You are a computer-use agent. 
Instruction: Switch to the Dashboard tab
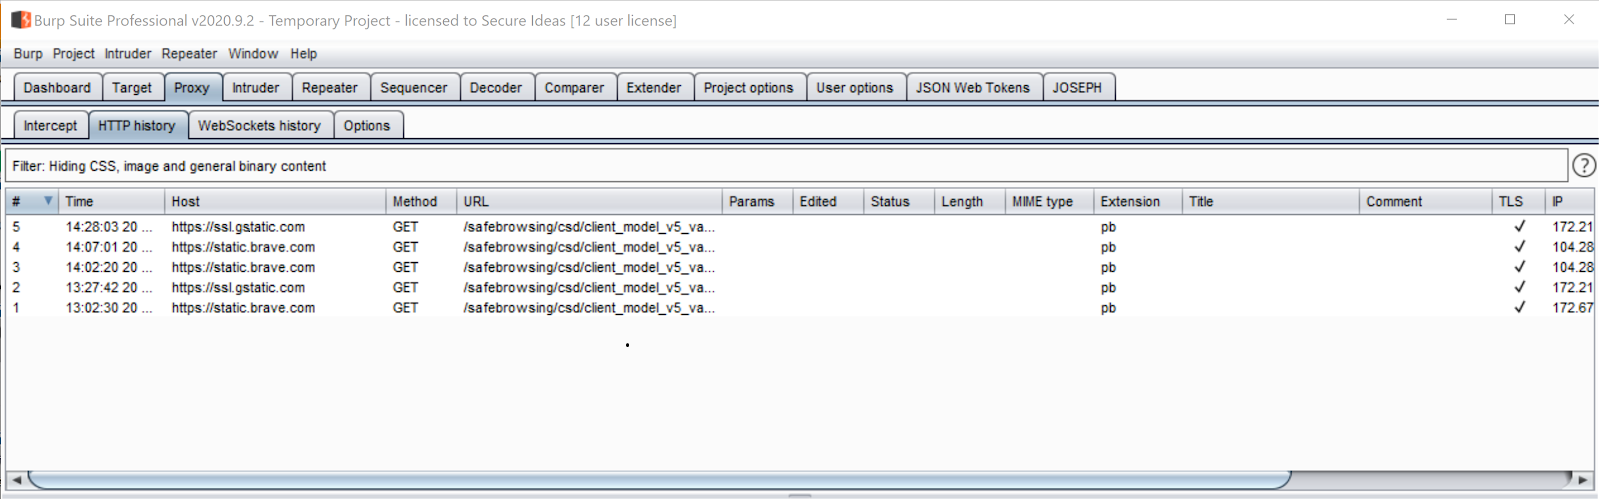point(57,88)
